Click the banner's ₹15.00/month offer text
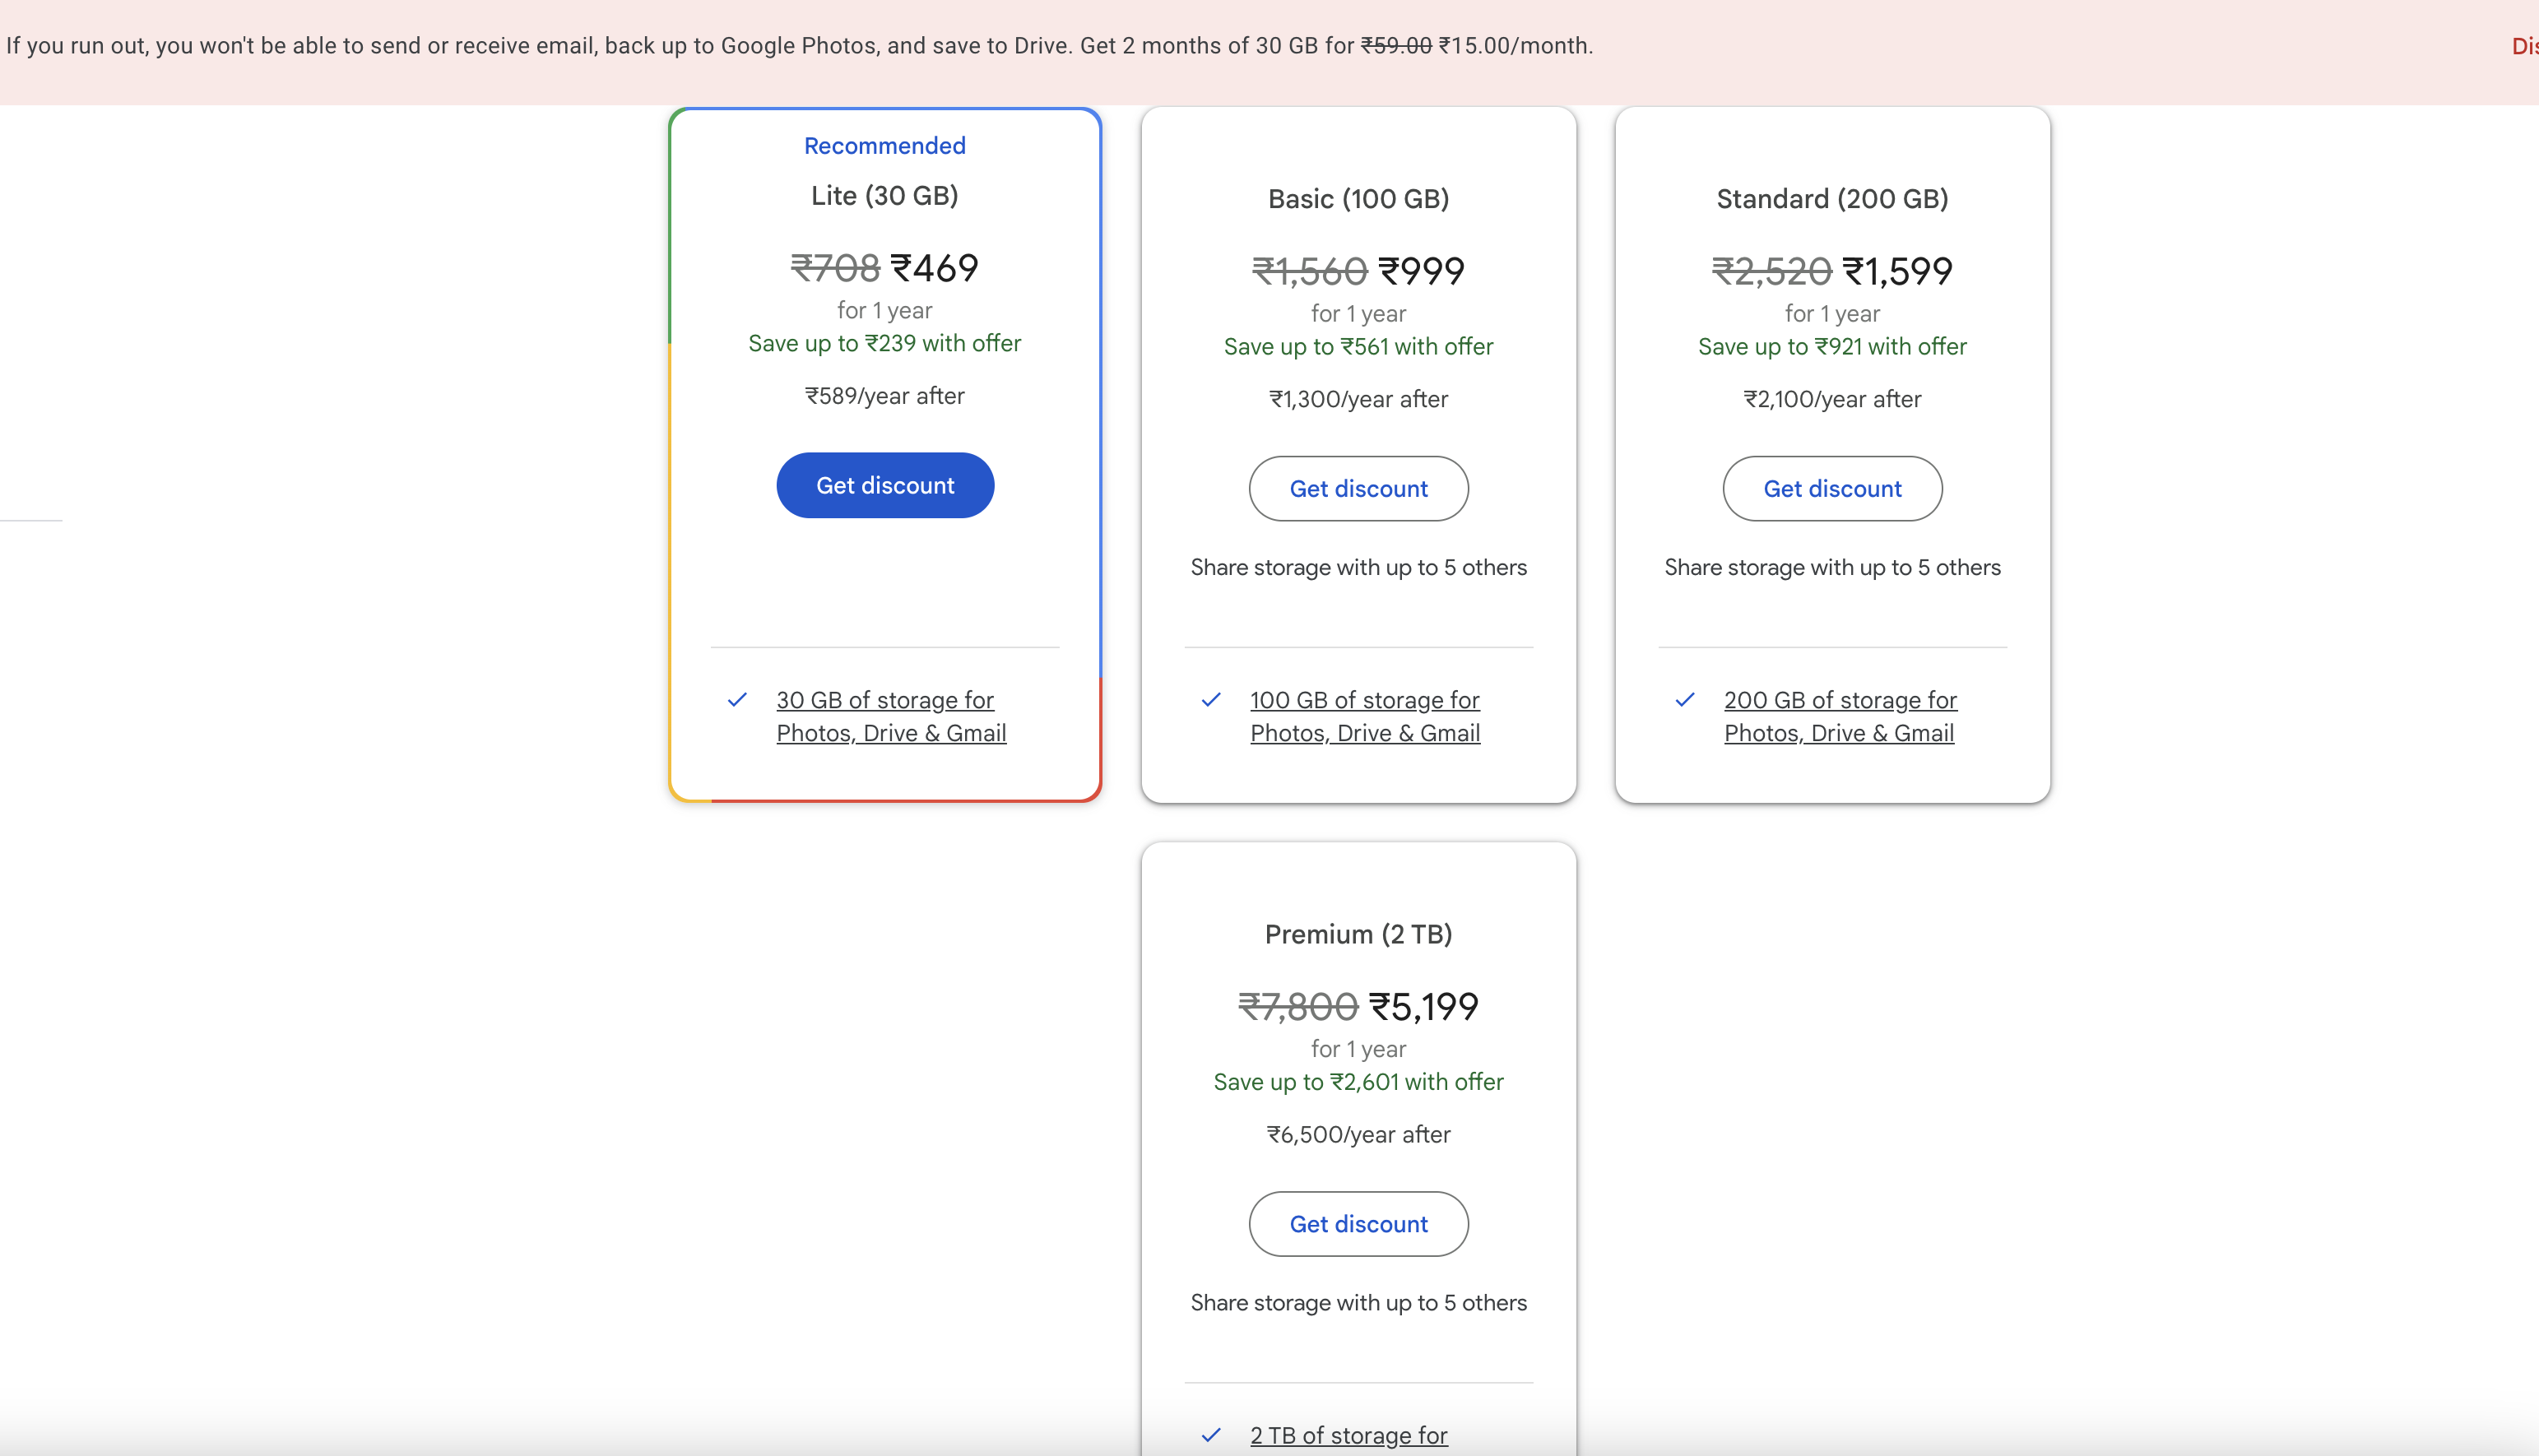This screenshot has height=1456, width=2539. point(1514,46)
